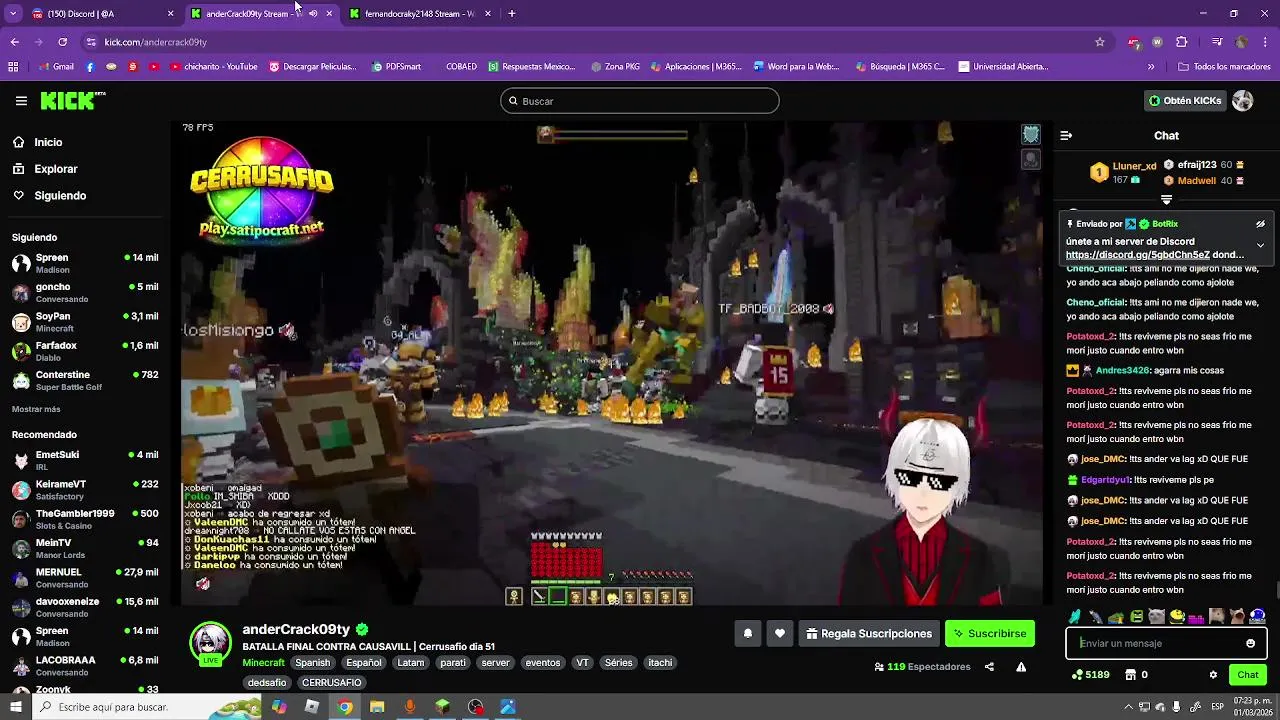Screen dimensions: 1280x720
Task: Collapse the chat panel arrow icon
Action: [x=1066, y=135]
